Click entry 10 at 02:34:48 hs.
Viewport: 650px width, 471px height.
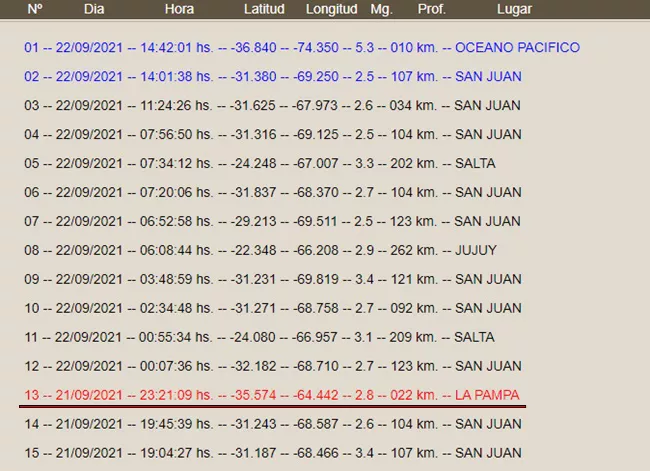pos(272,308)
